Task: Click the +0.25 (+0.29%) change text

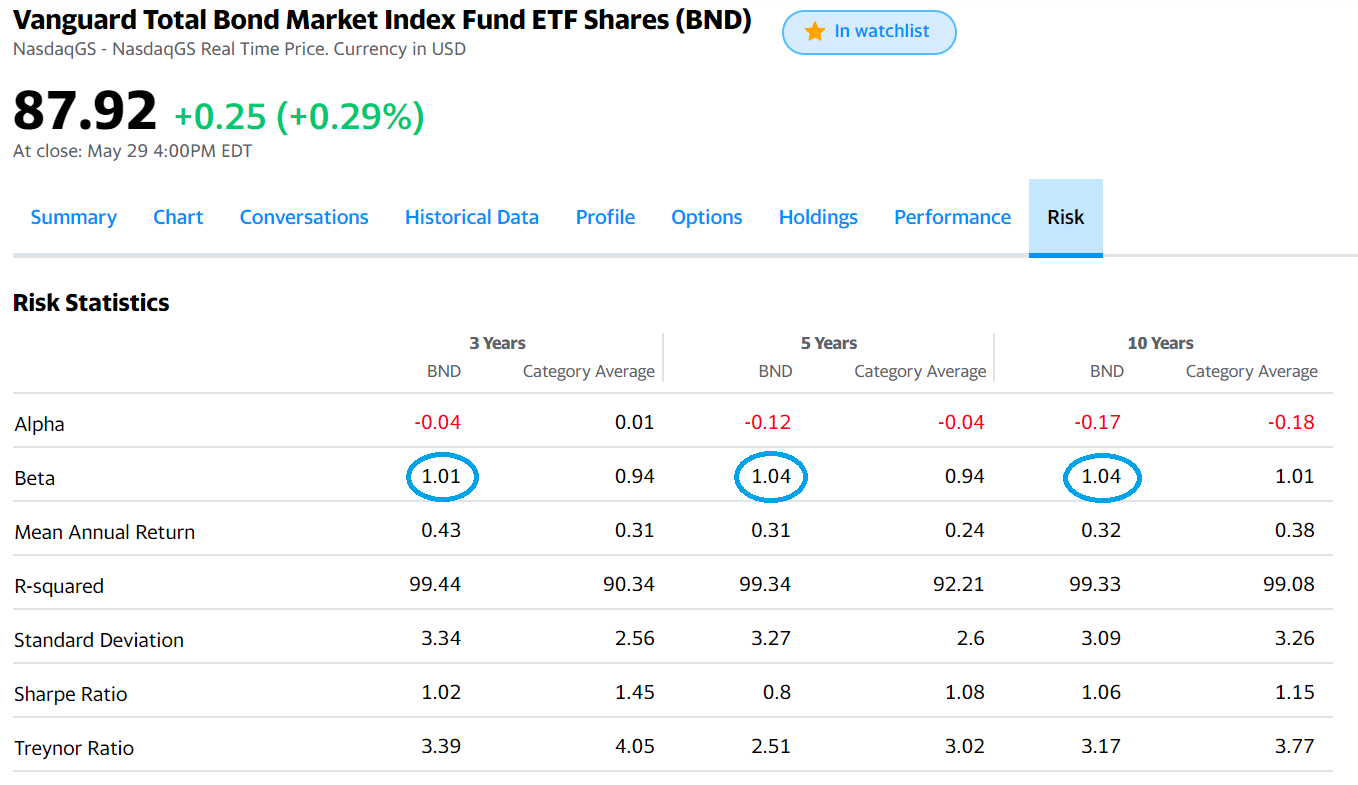Action: pyautogui.click(x=299, y=117)
